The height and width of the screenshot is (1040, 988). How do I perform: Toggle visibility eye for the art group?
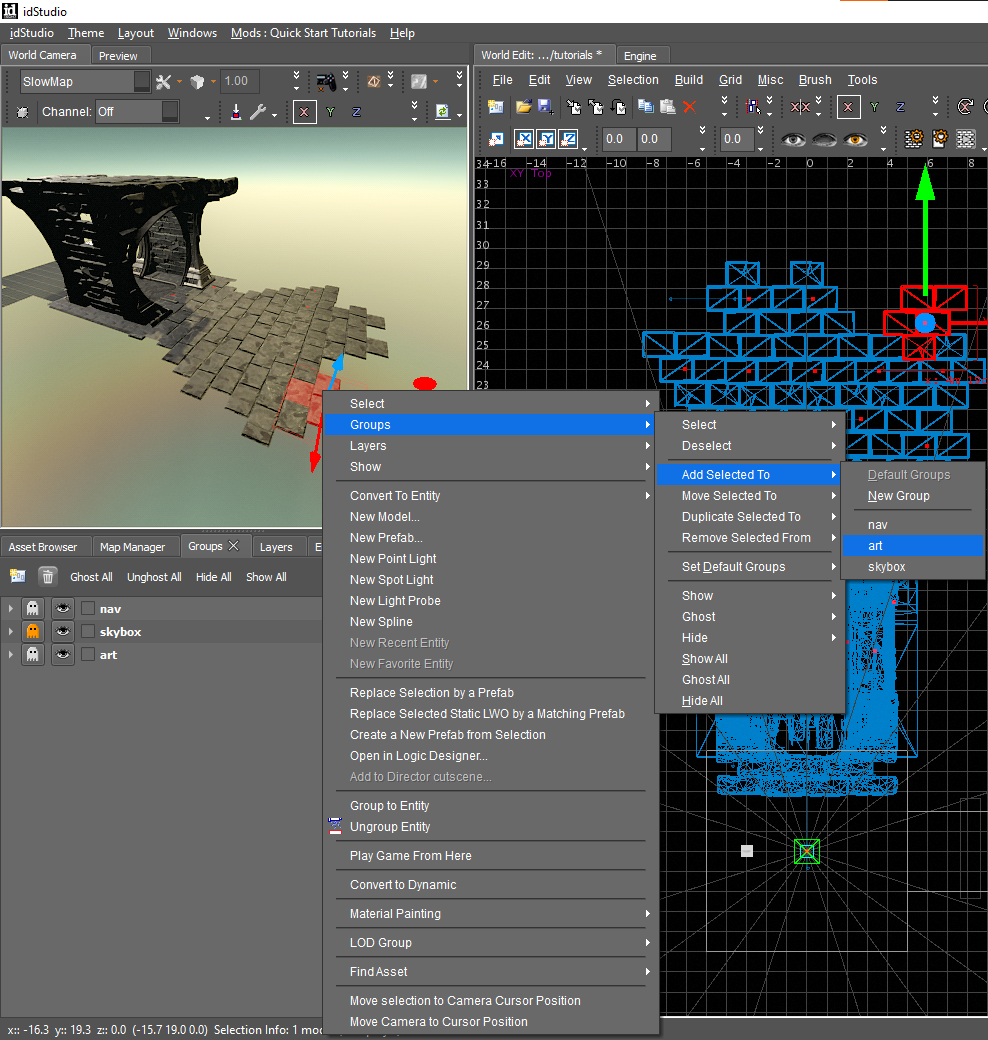pyautogui.click(x=63, y=654)
